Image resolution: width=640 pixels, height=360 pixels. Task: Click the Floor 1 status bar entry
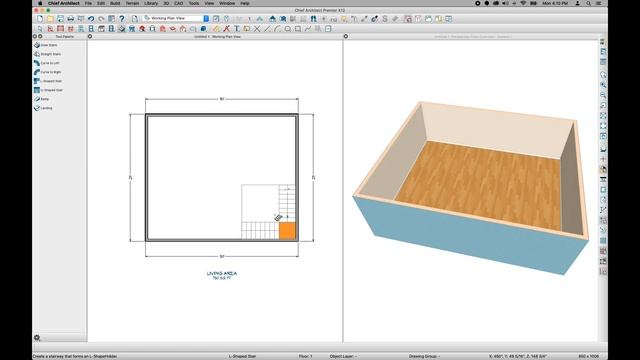click(x=305, y=356)
